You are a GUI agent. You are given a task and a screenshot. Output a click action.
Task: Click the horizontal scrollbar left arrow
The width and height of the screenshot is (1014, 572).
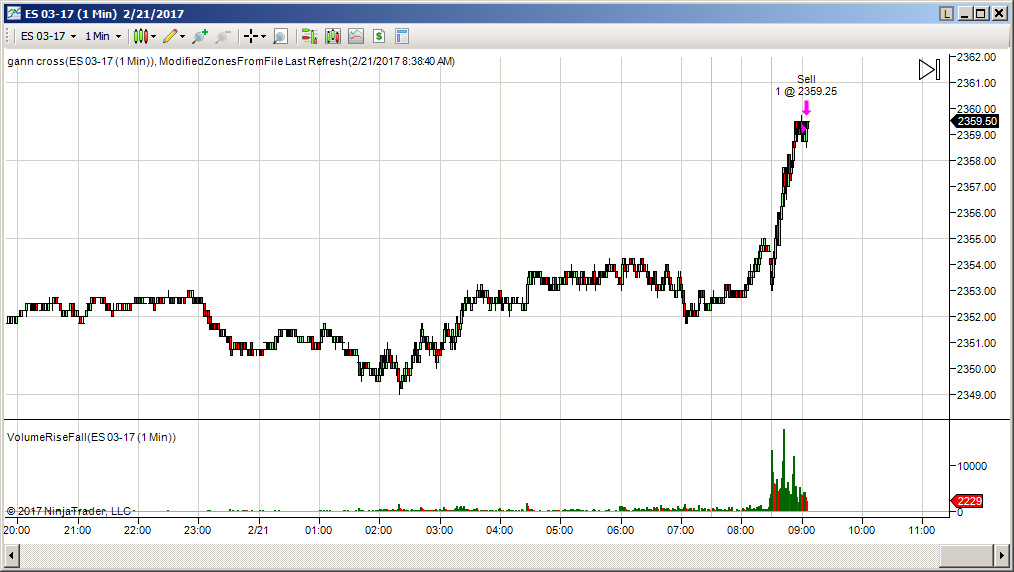point(12,556)
